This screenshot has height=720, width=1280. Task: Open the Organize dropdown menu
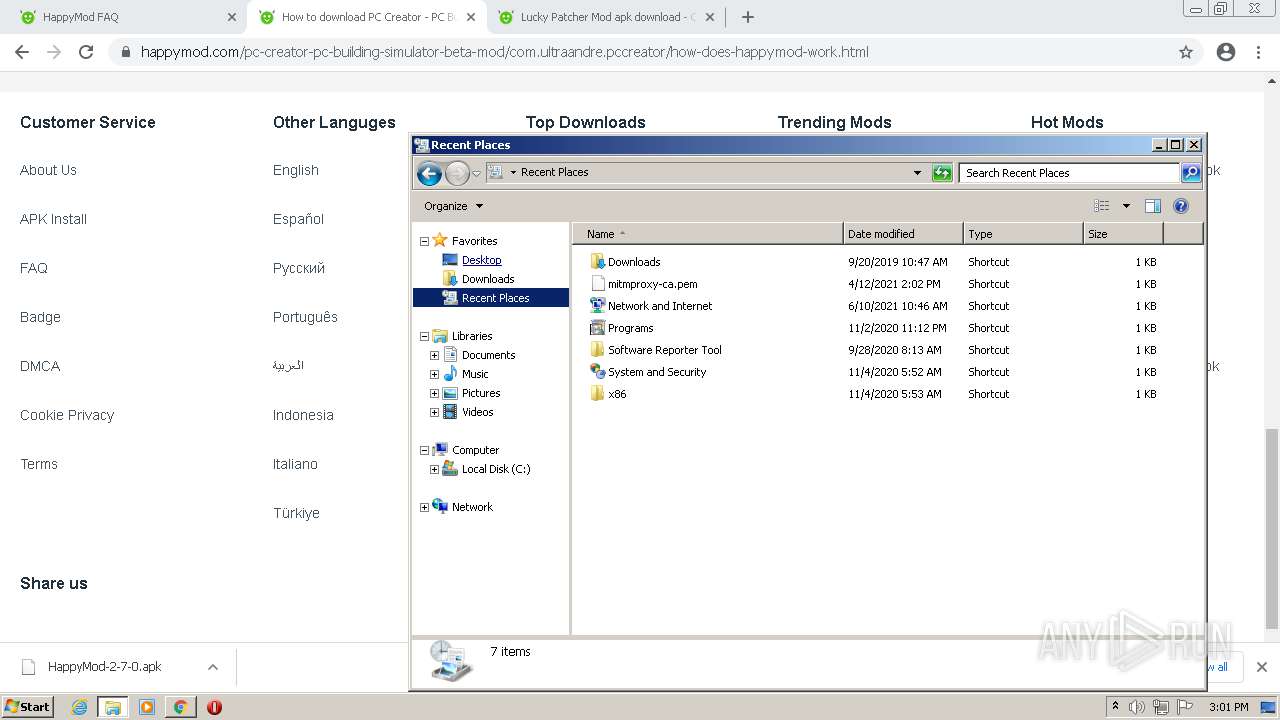(x=453, y=206)
